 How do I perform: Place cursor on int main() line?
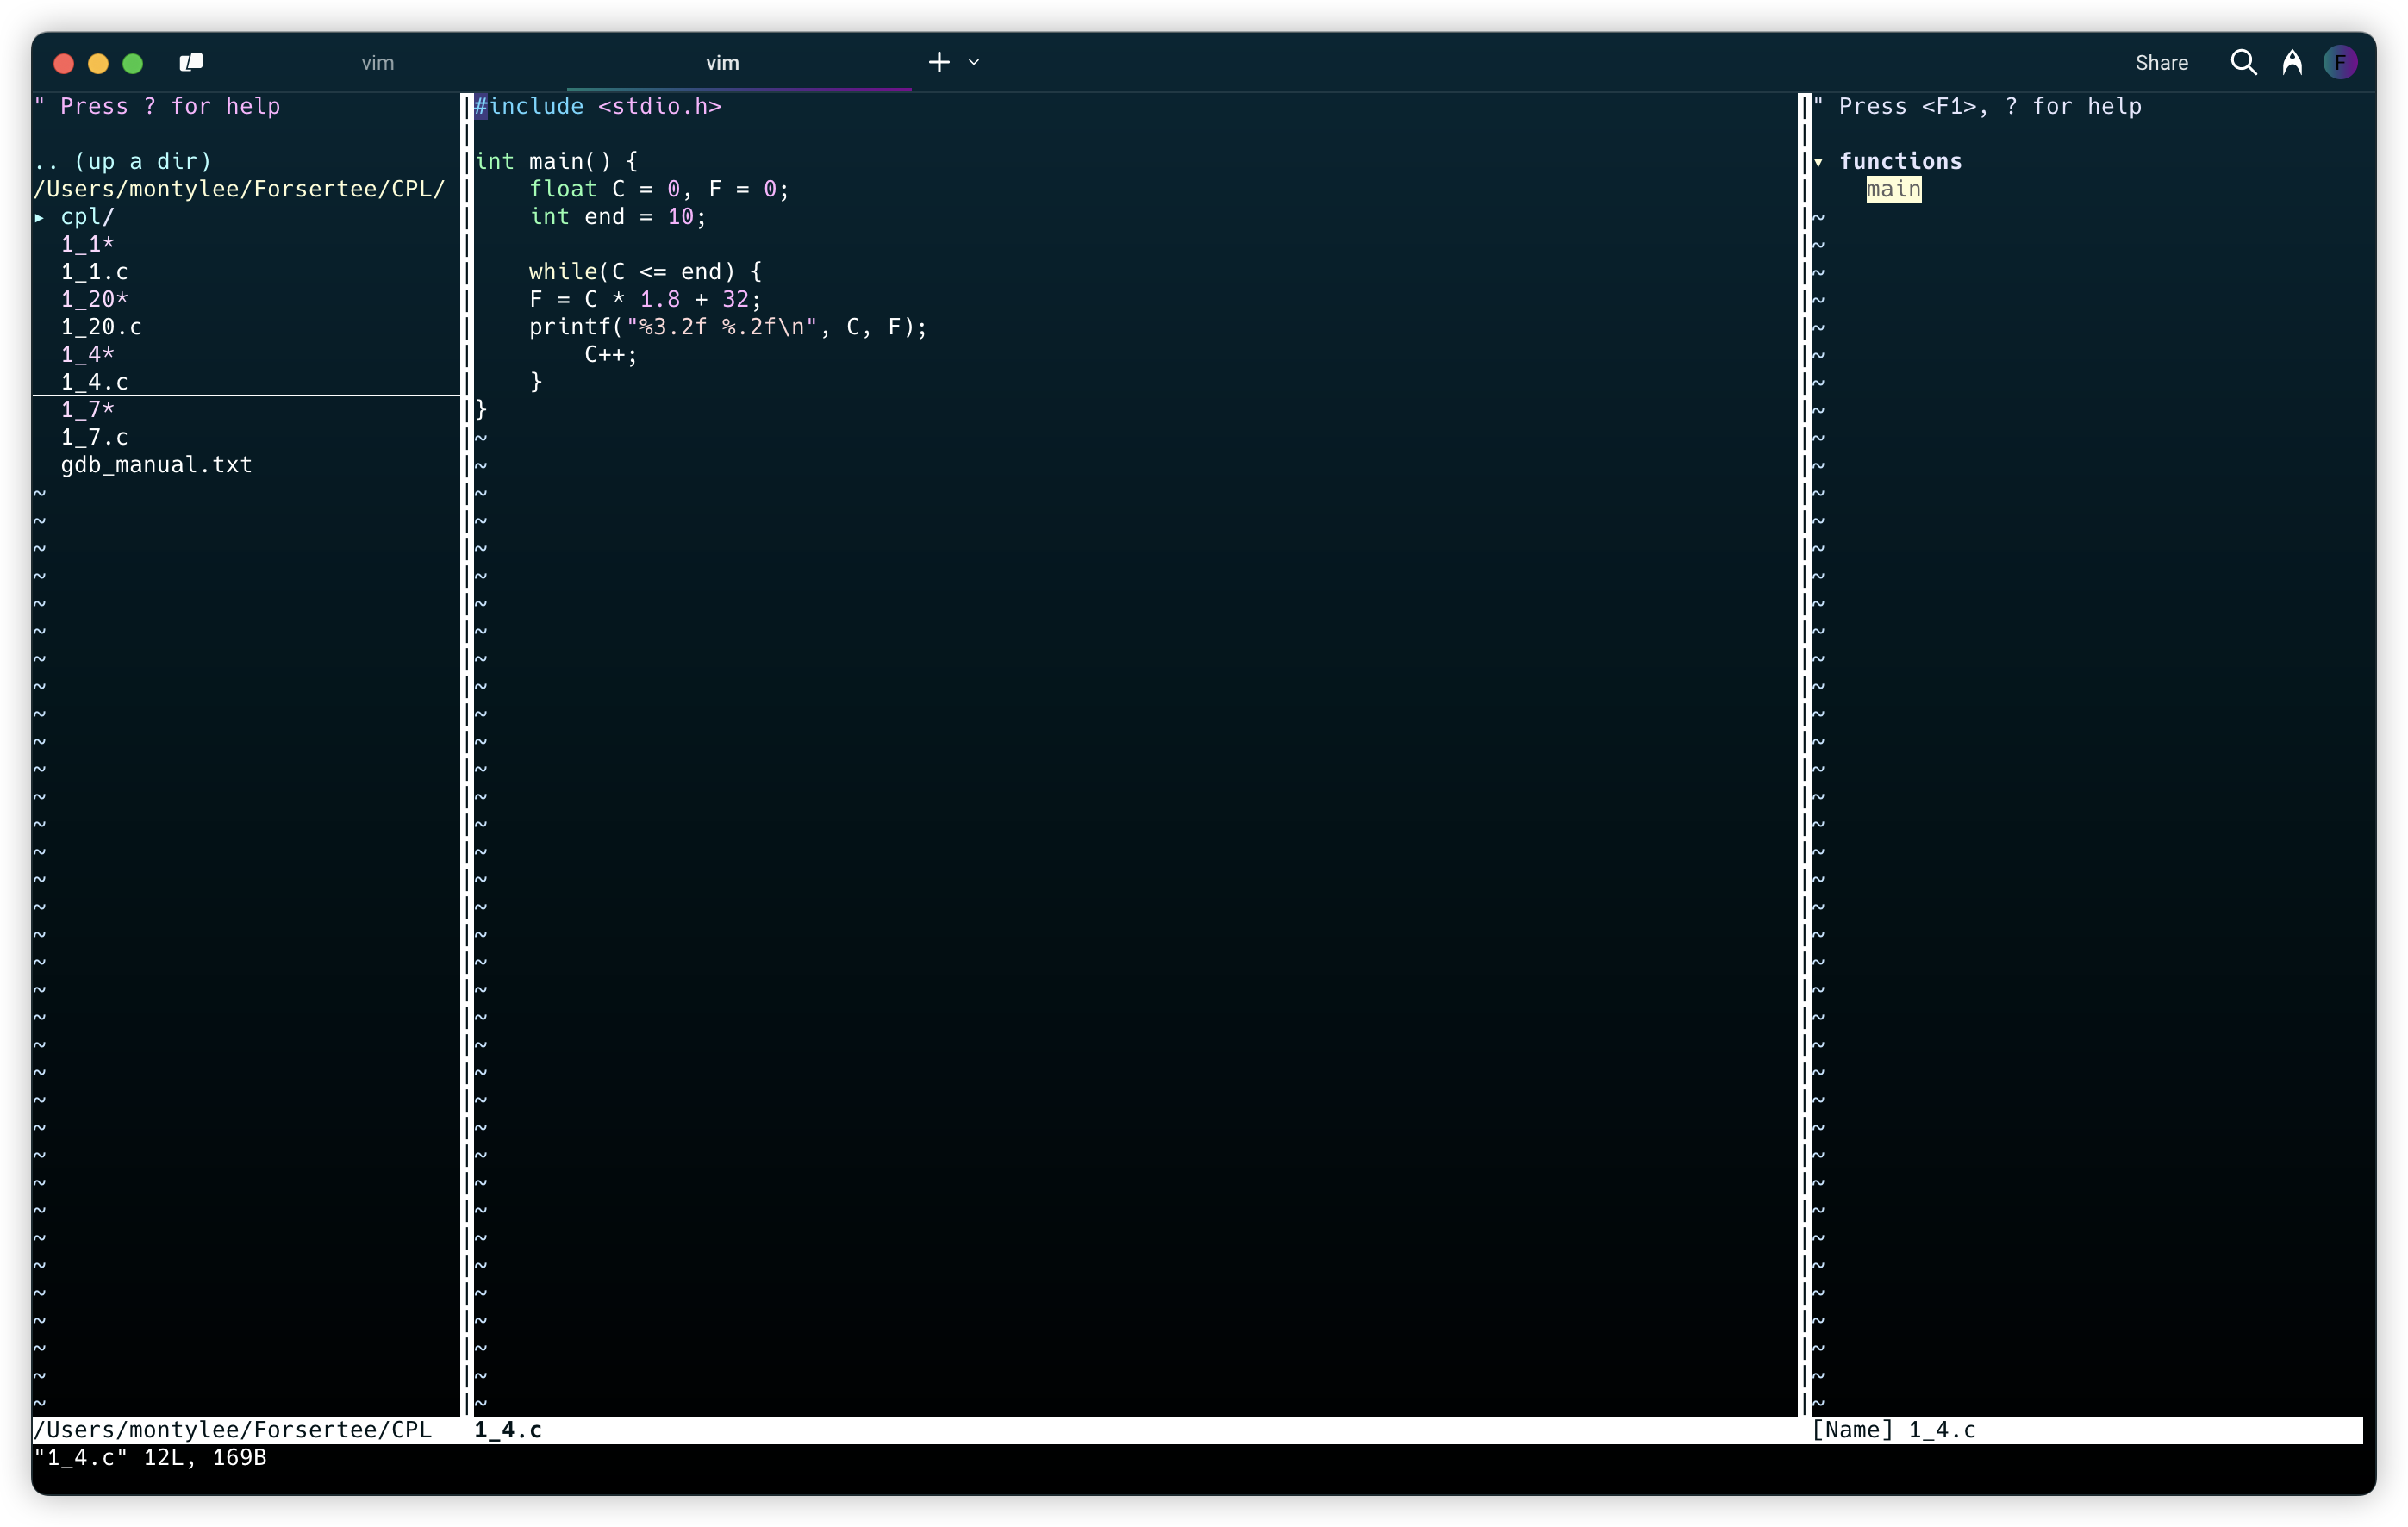click(556, 161)
